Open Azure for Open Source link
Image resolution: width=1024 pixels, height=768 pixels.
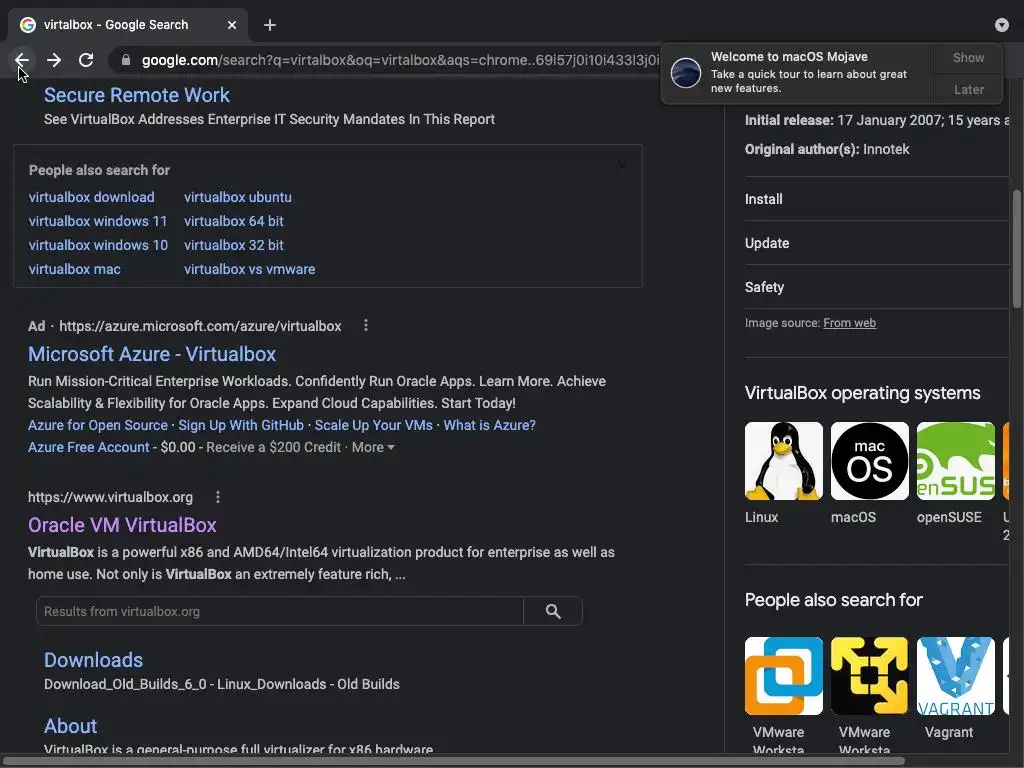pos(98,425)
